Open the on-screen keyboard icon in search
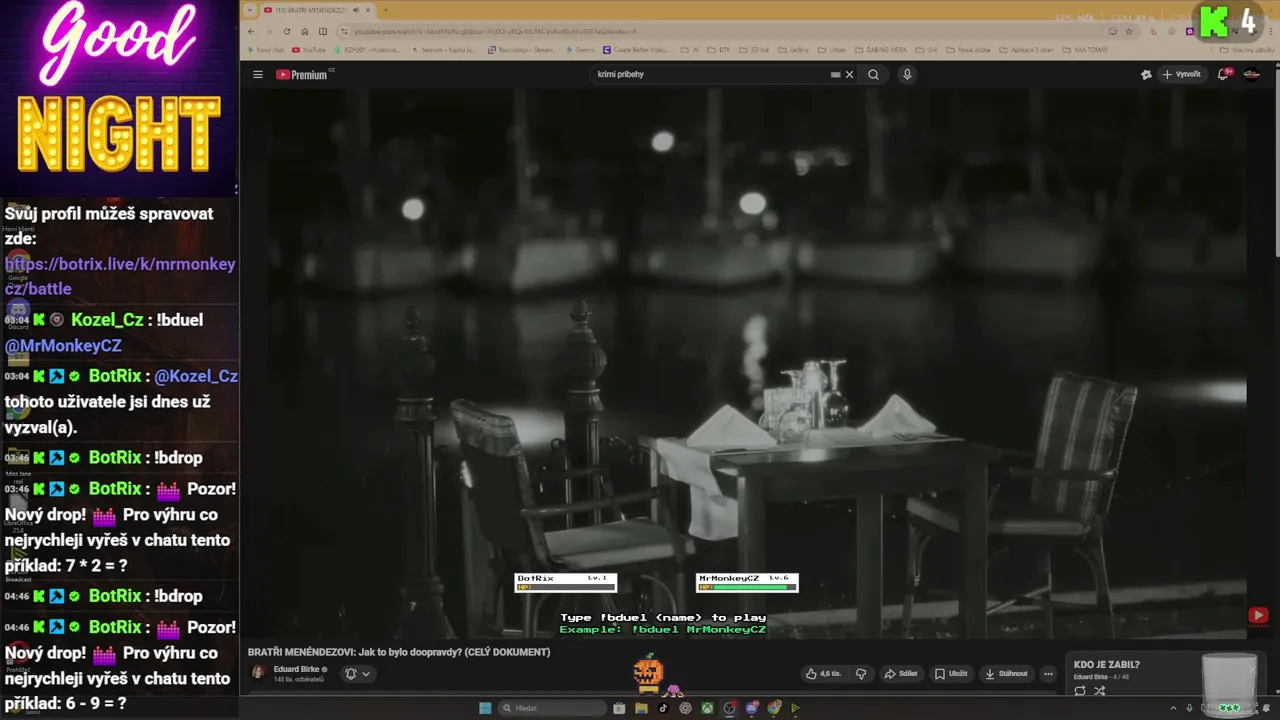The height and width of the screenshot is (720, 1280). (x=835, y=74)
